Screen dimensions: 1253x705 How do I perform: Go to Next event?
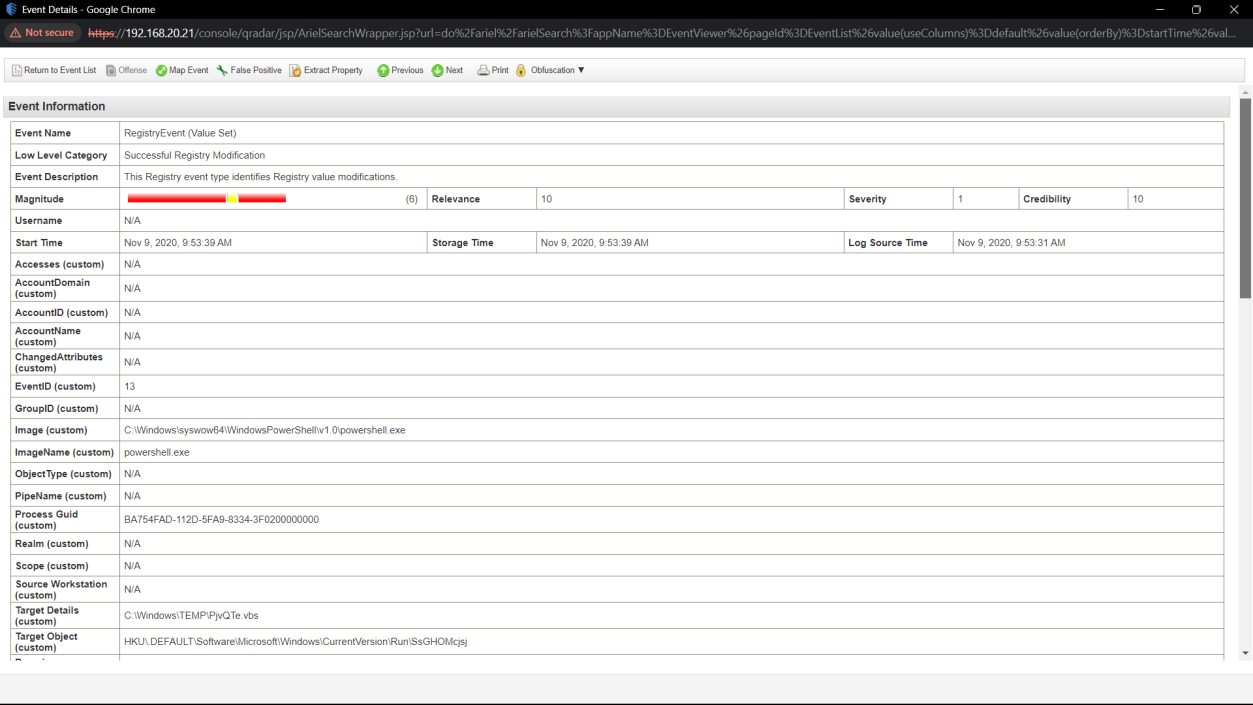[x=447, y=71]
